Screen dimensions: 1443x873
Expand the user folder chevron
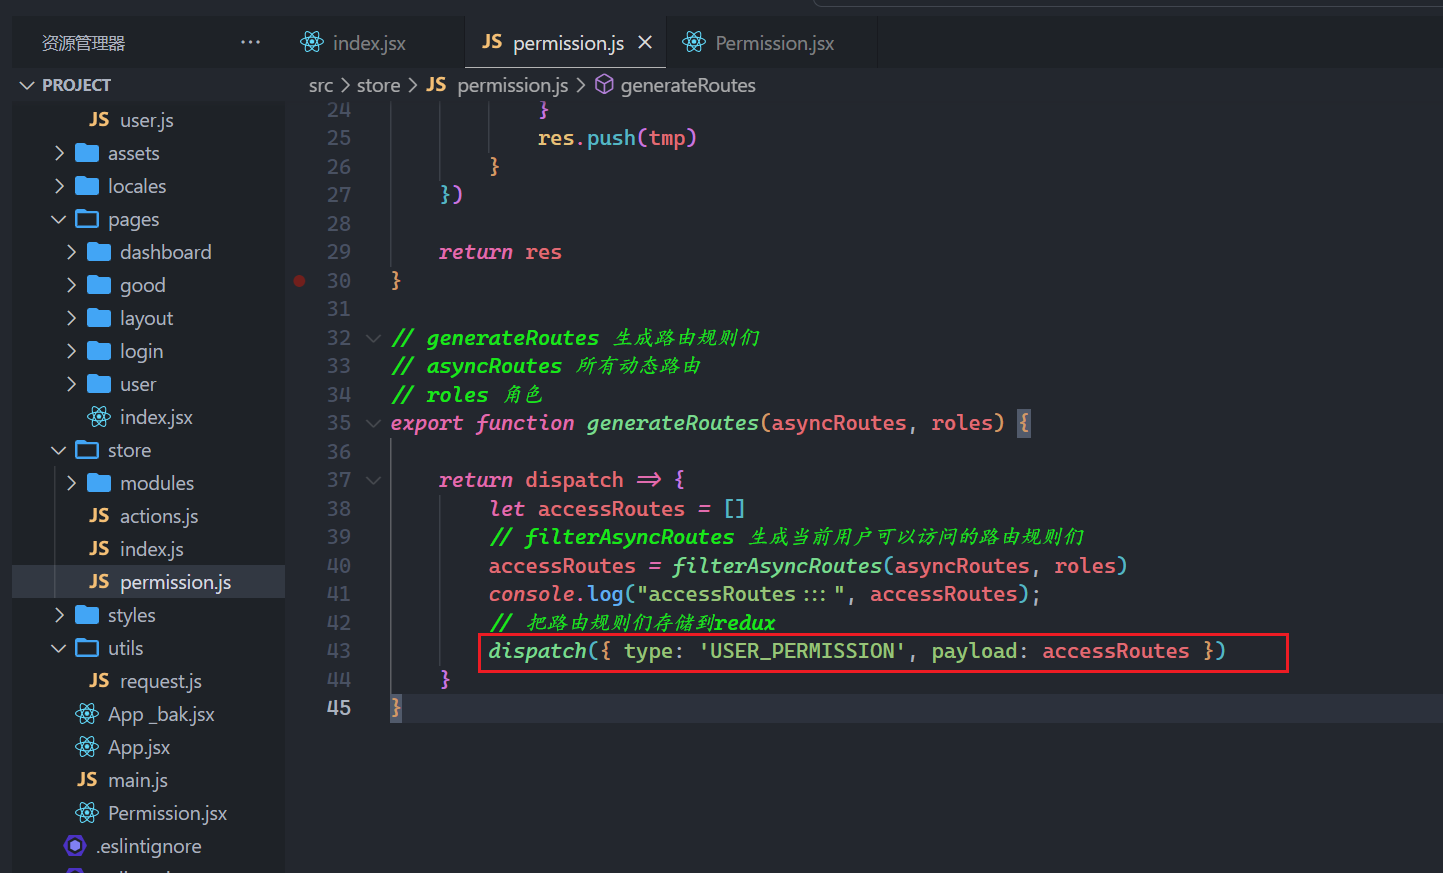71,384
